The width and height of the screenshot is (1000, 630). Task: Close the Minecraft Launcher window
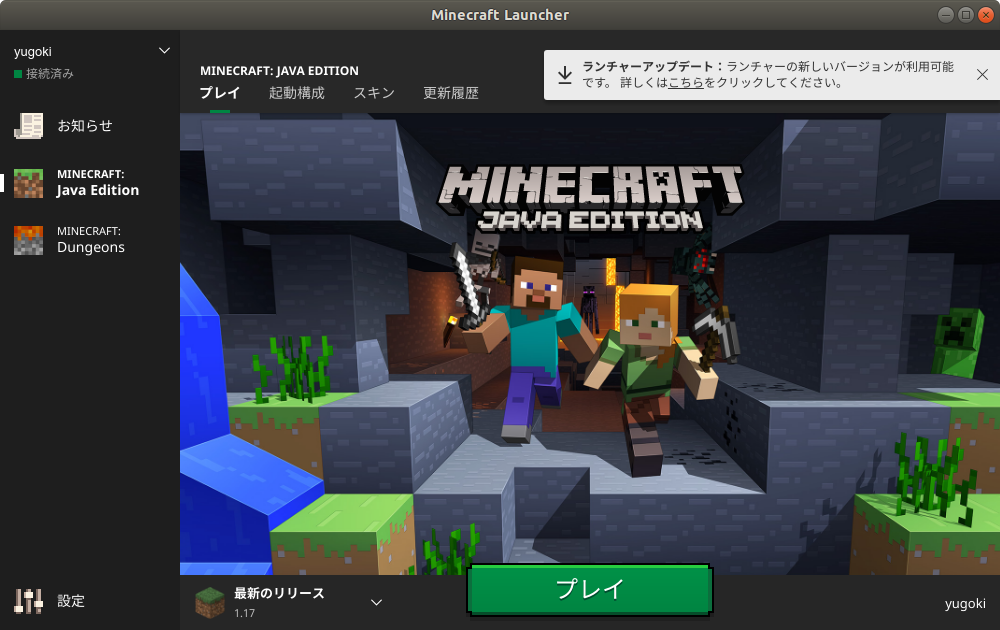point(986,15)
